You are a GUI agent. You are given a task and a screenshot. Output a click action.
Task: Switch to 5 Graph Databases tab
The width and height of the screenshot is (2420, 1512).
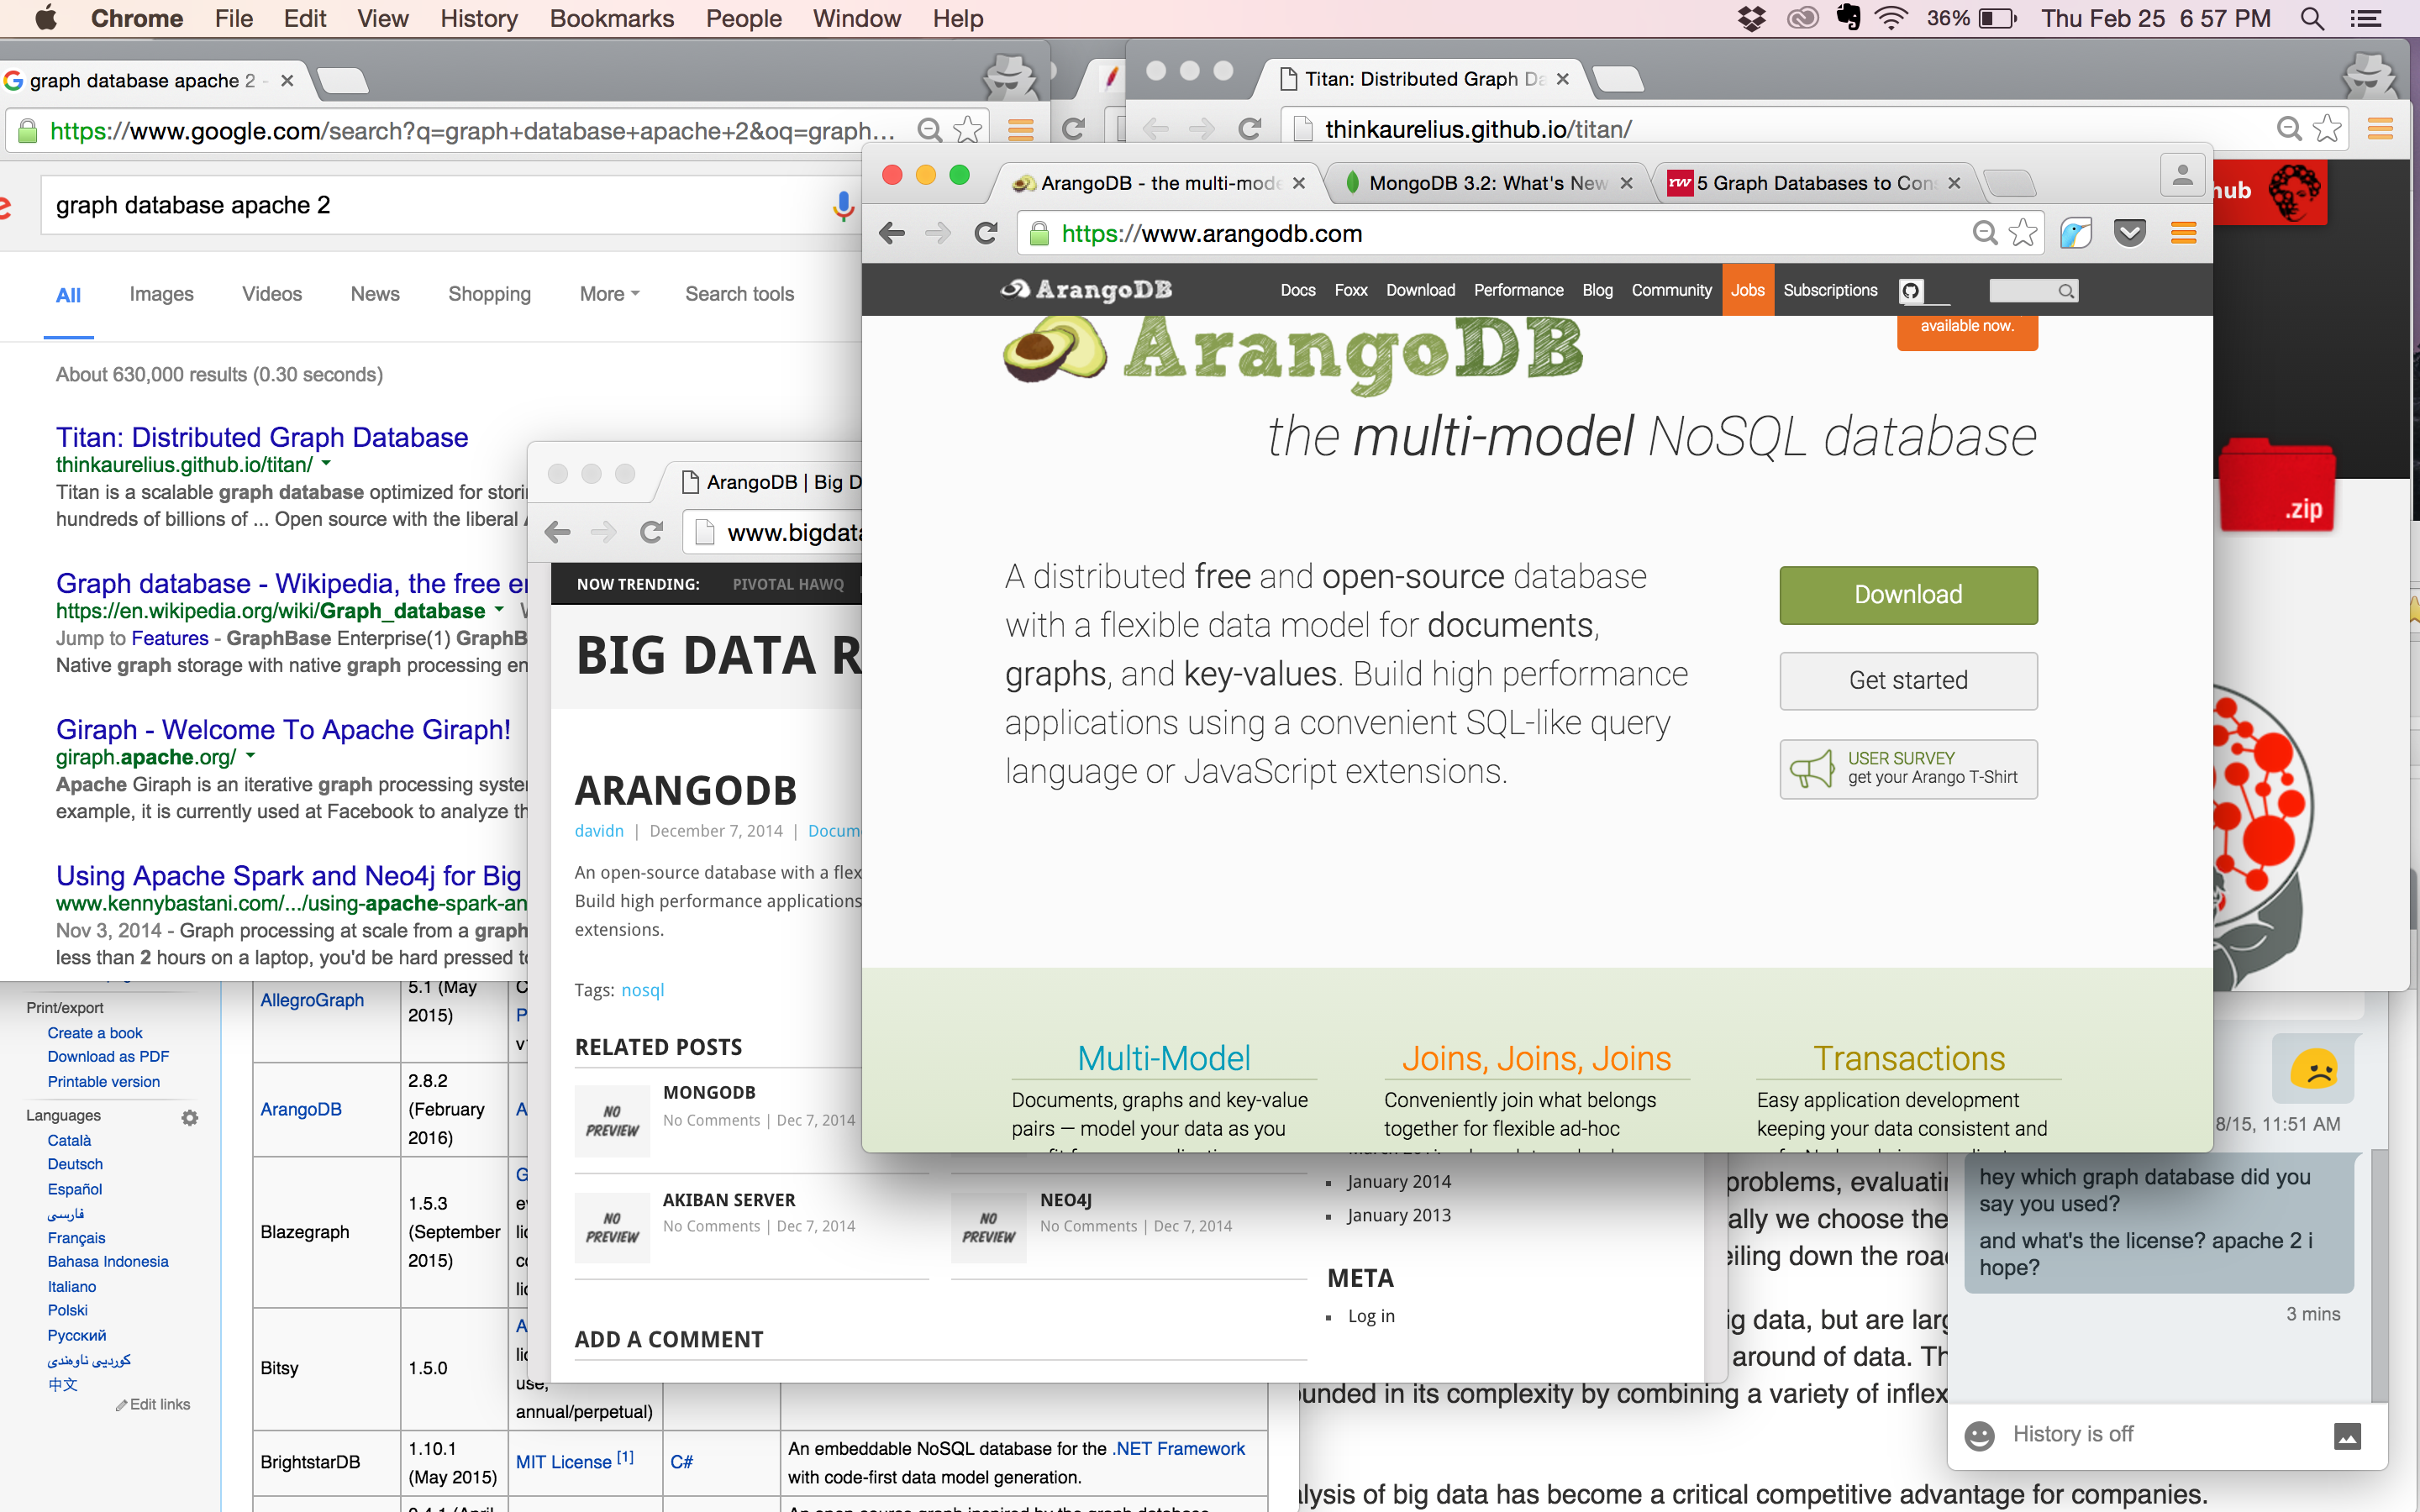click(1814, 183)
